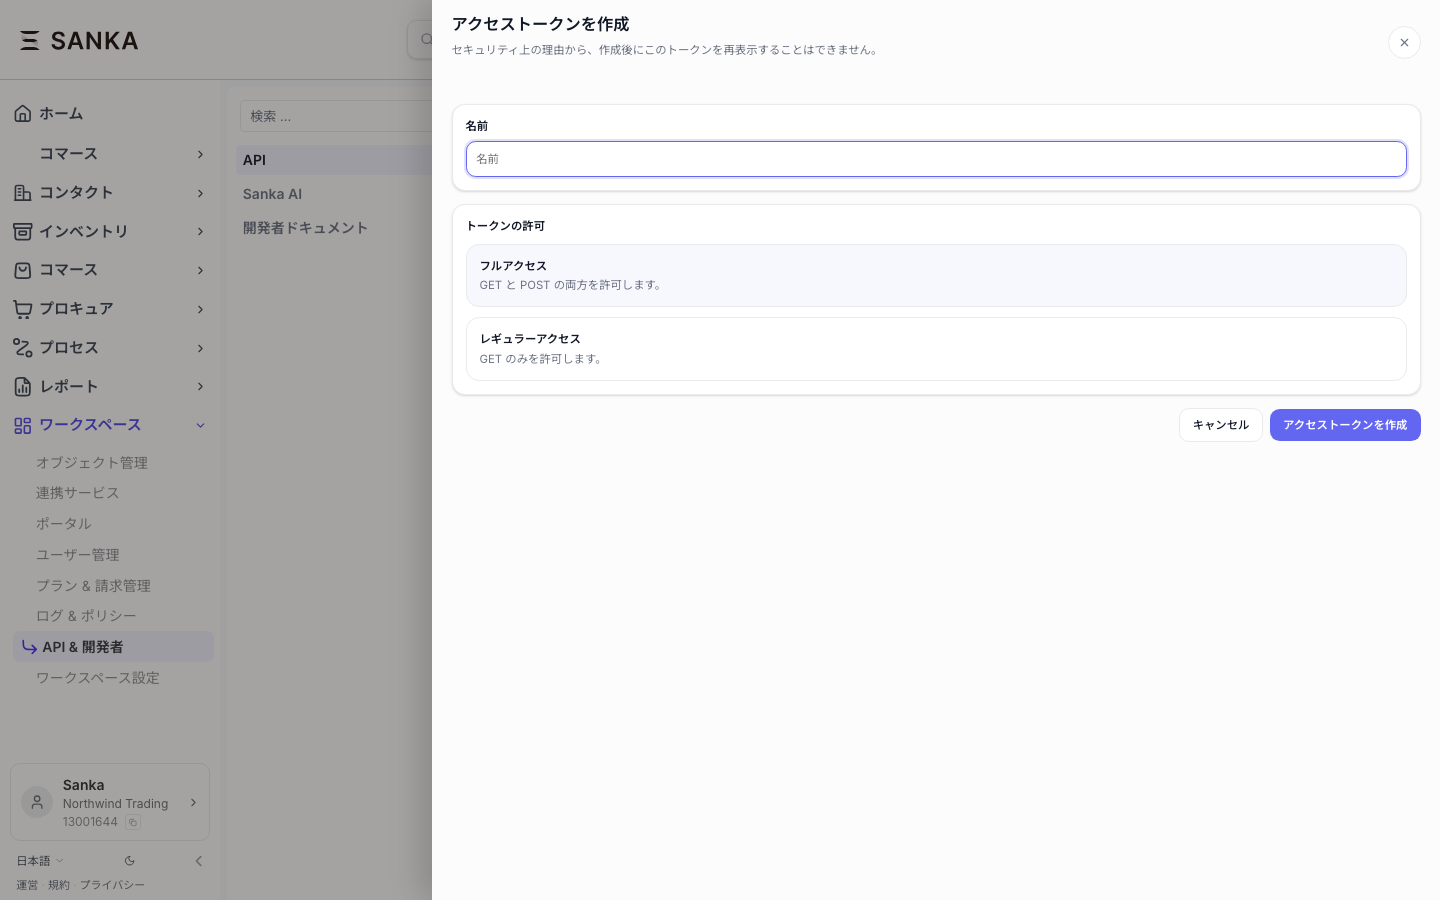Viewport: 1440px width, 900px height.
Task: Collapse the ワークスペース section chevron
Action: (200, 426)
